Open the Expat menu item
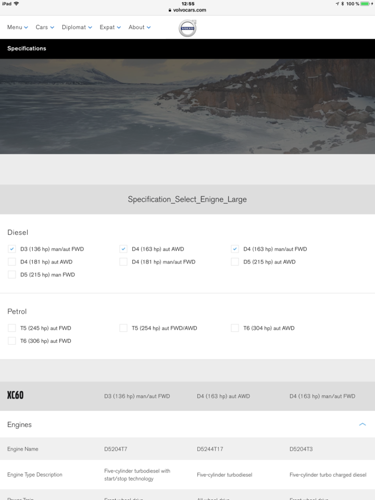 coord(110,27)
